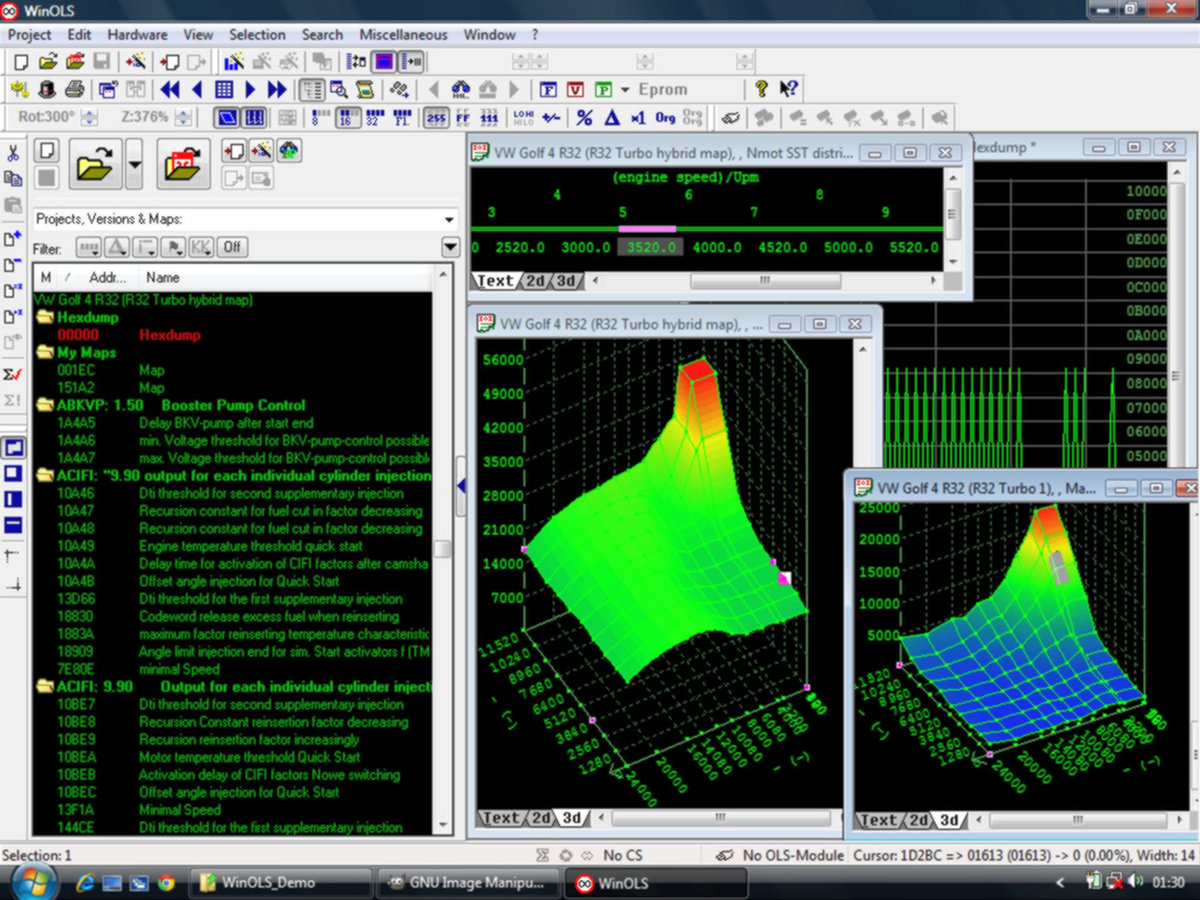Screen dimensions: 1200x900
Task: Adjust the Rot:300° rotation stepper
Action: point(89,117)
